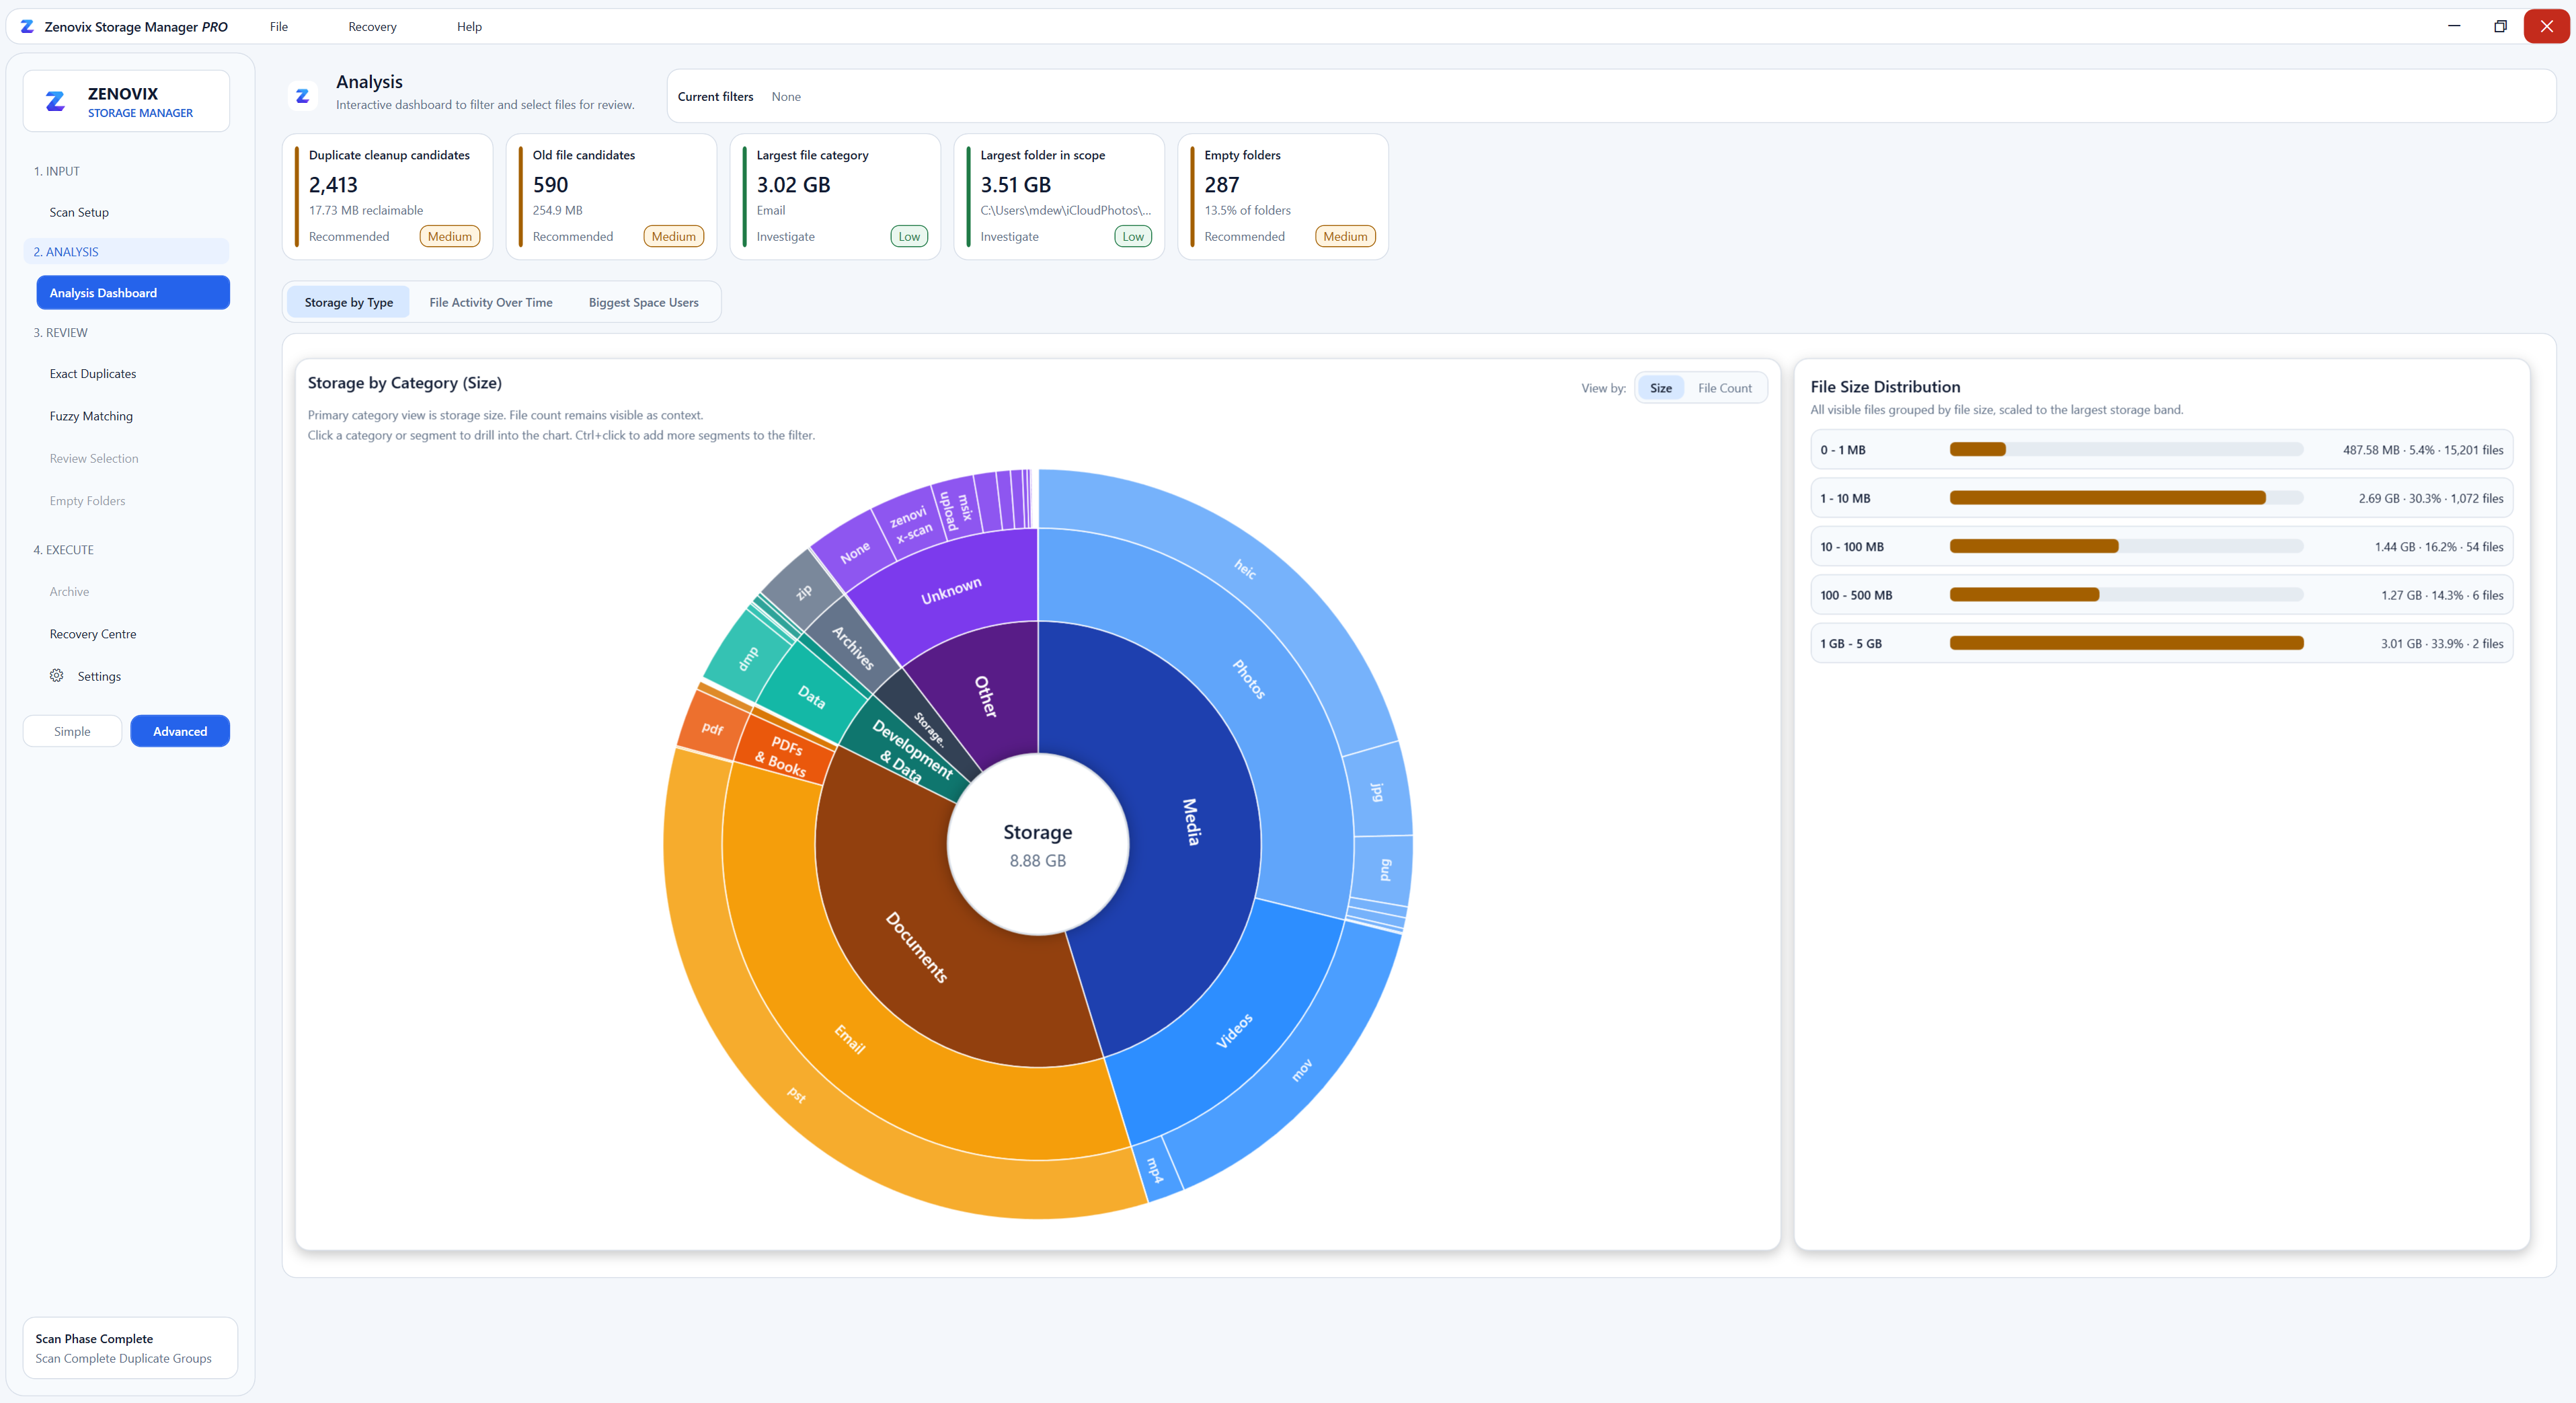This screenshot has width=2576, height=1403.
Task: Select the png outer segment
Action: [x=1384, y=870]
